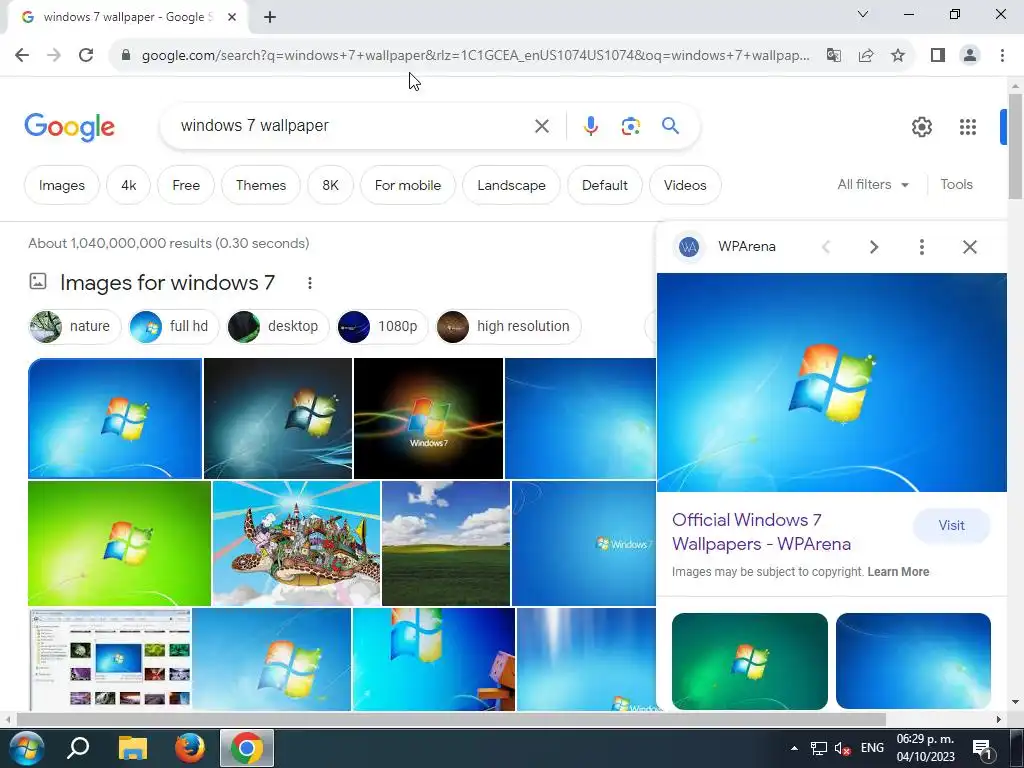Click the horizontal page scrollbar

451,720
